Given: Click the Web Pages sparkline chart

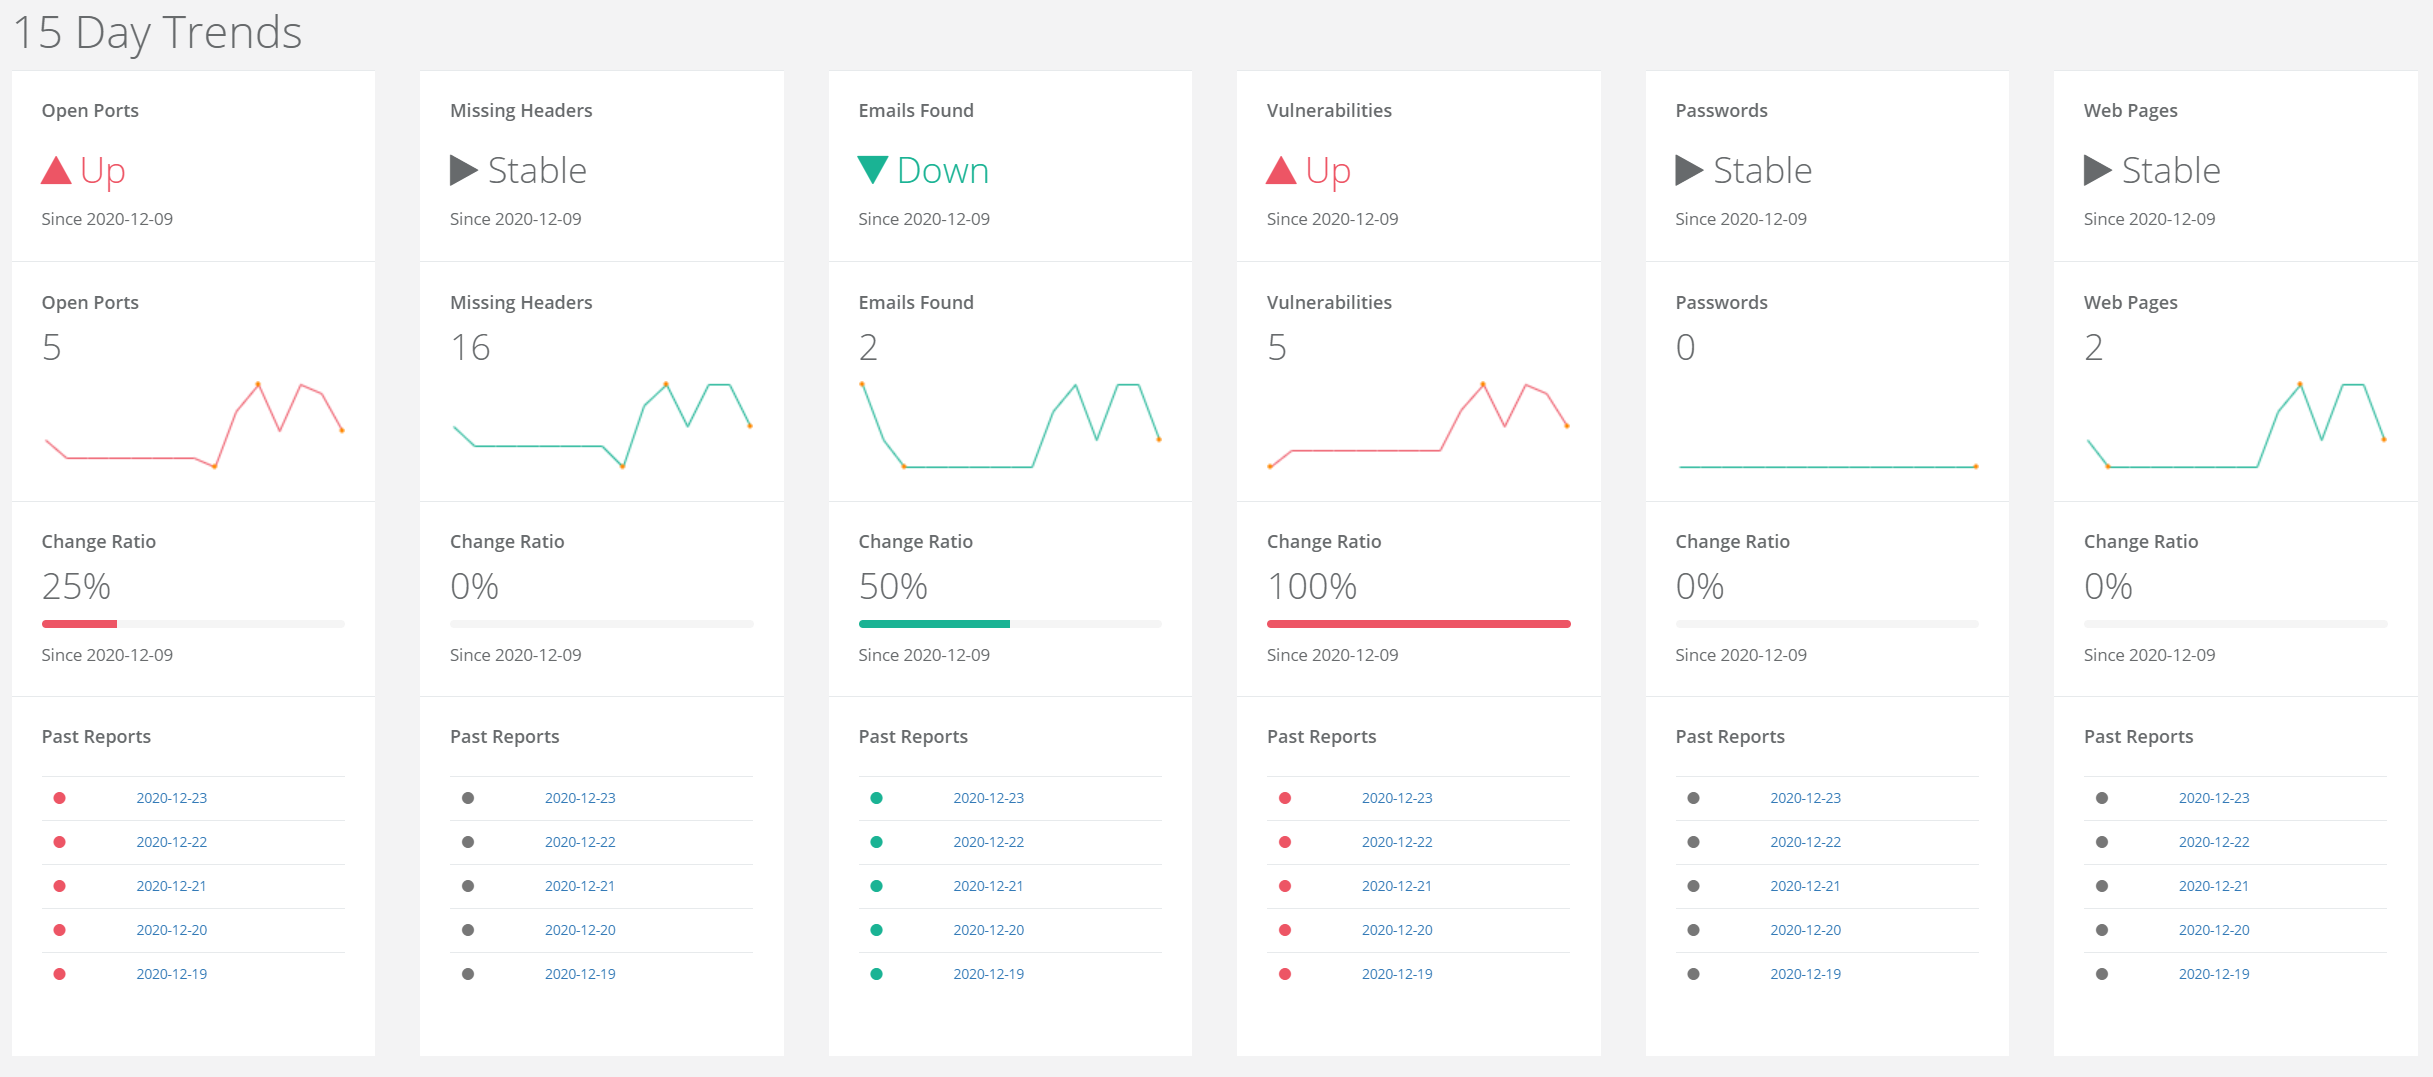Looking at the screenshot, I should [2236, 425].
